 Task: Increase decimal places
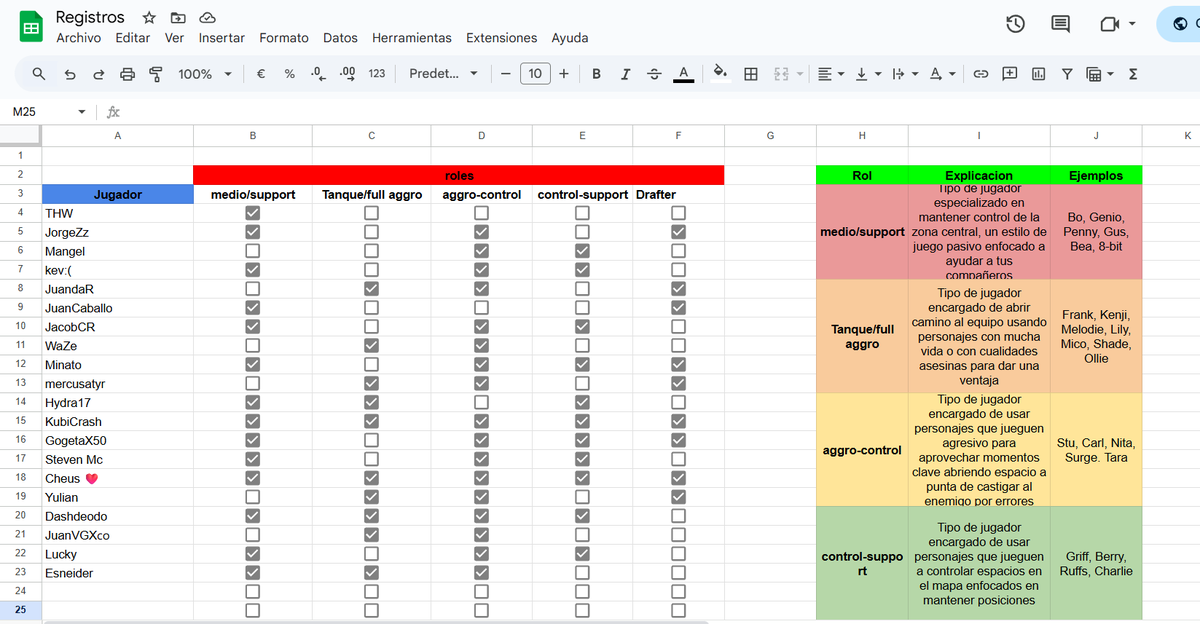(347, 74)
